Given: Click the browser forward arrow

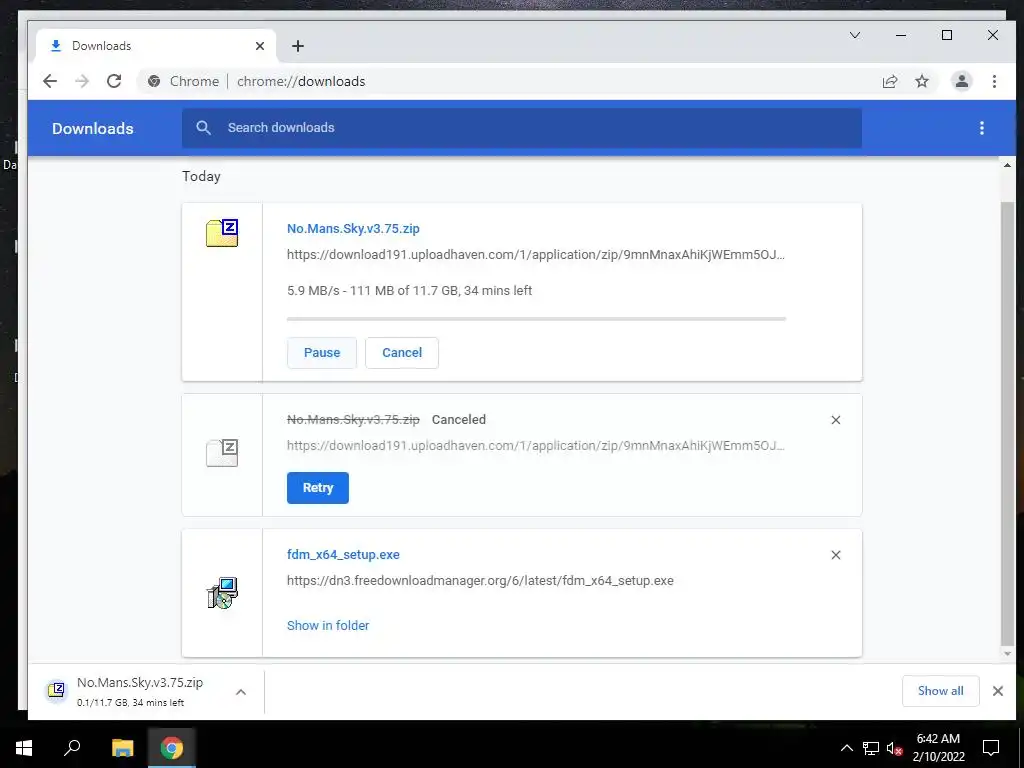Looking at the screenshot, I should [x=82, y=81].
